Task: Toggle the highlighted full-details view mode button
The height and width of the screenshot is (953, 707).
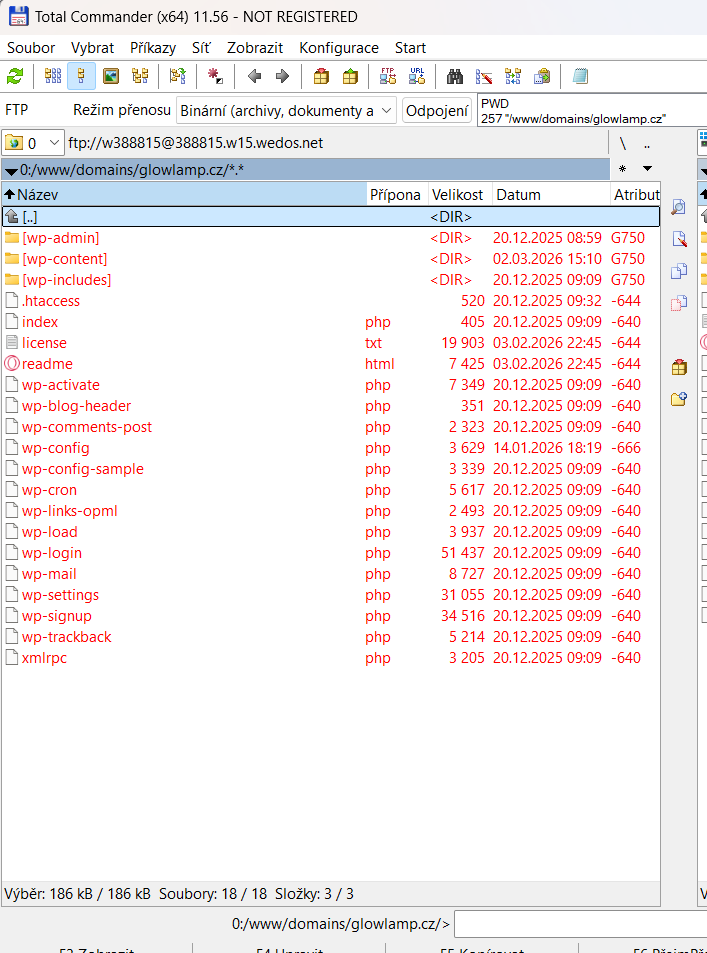Action: click(x=81, y=76)
